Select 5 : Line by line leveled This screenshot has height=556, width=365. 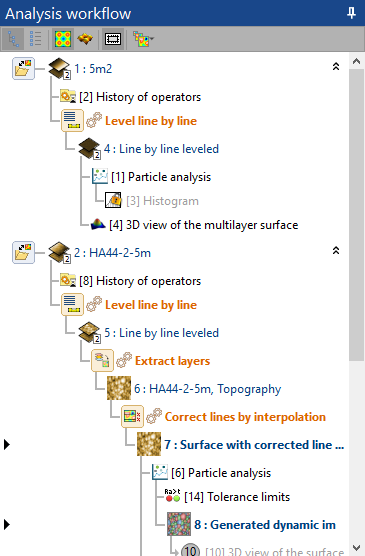pyautogui.click(x=161, y=333)
